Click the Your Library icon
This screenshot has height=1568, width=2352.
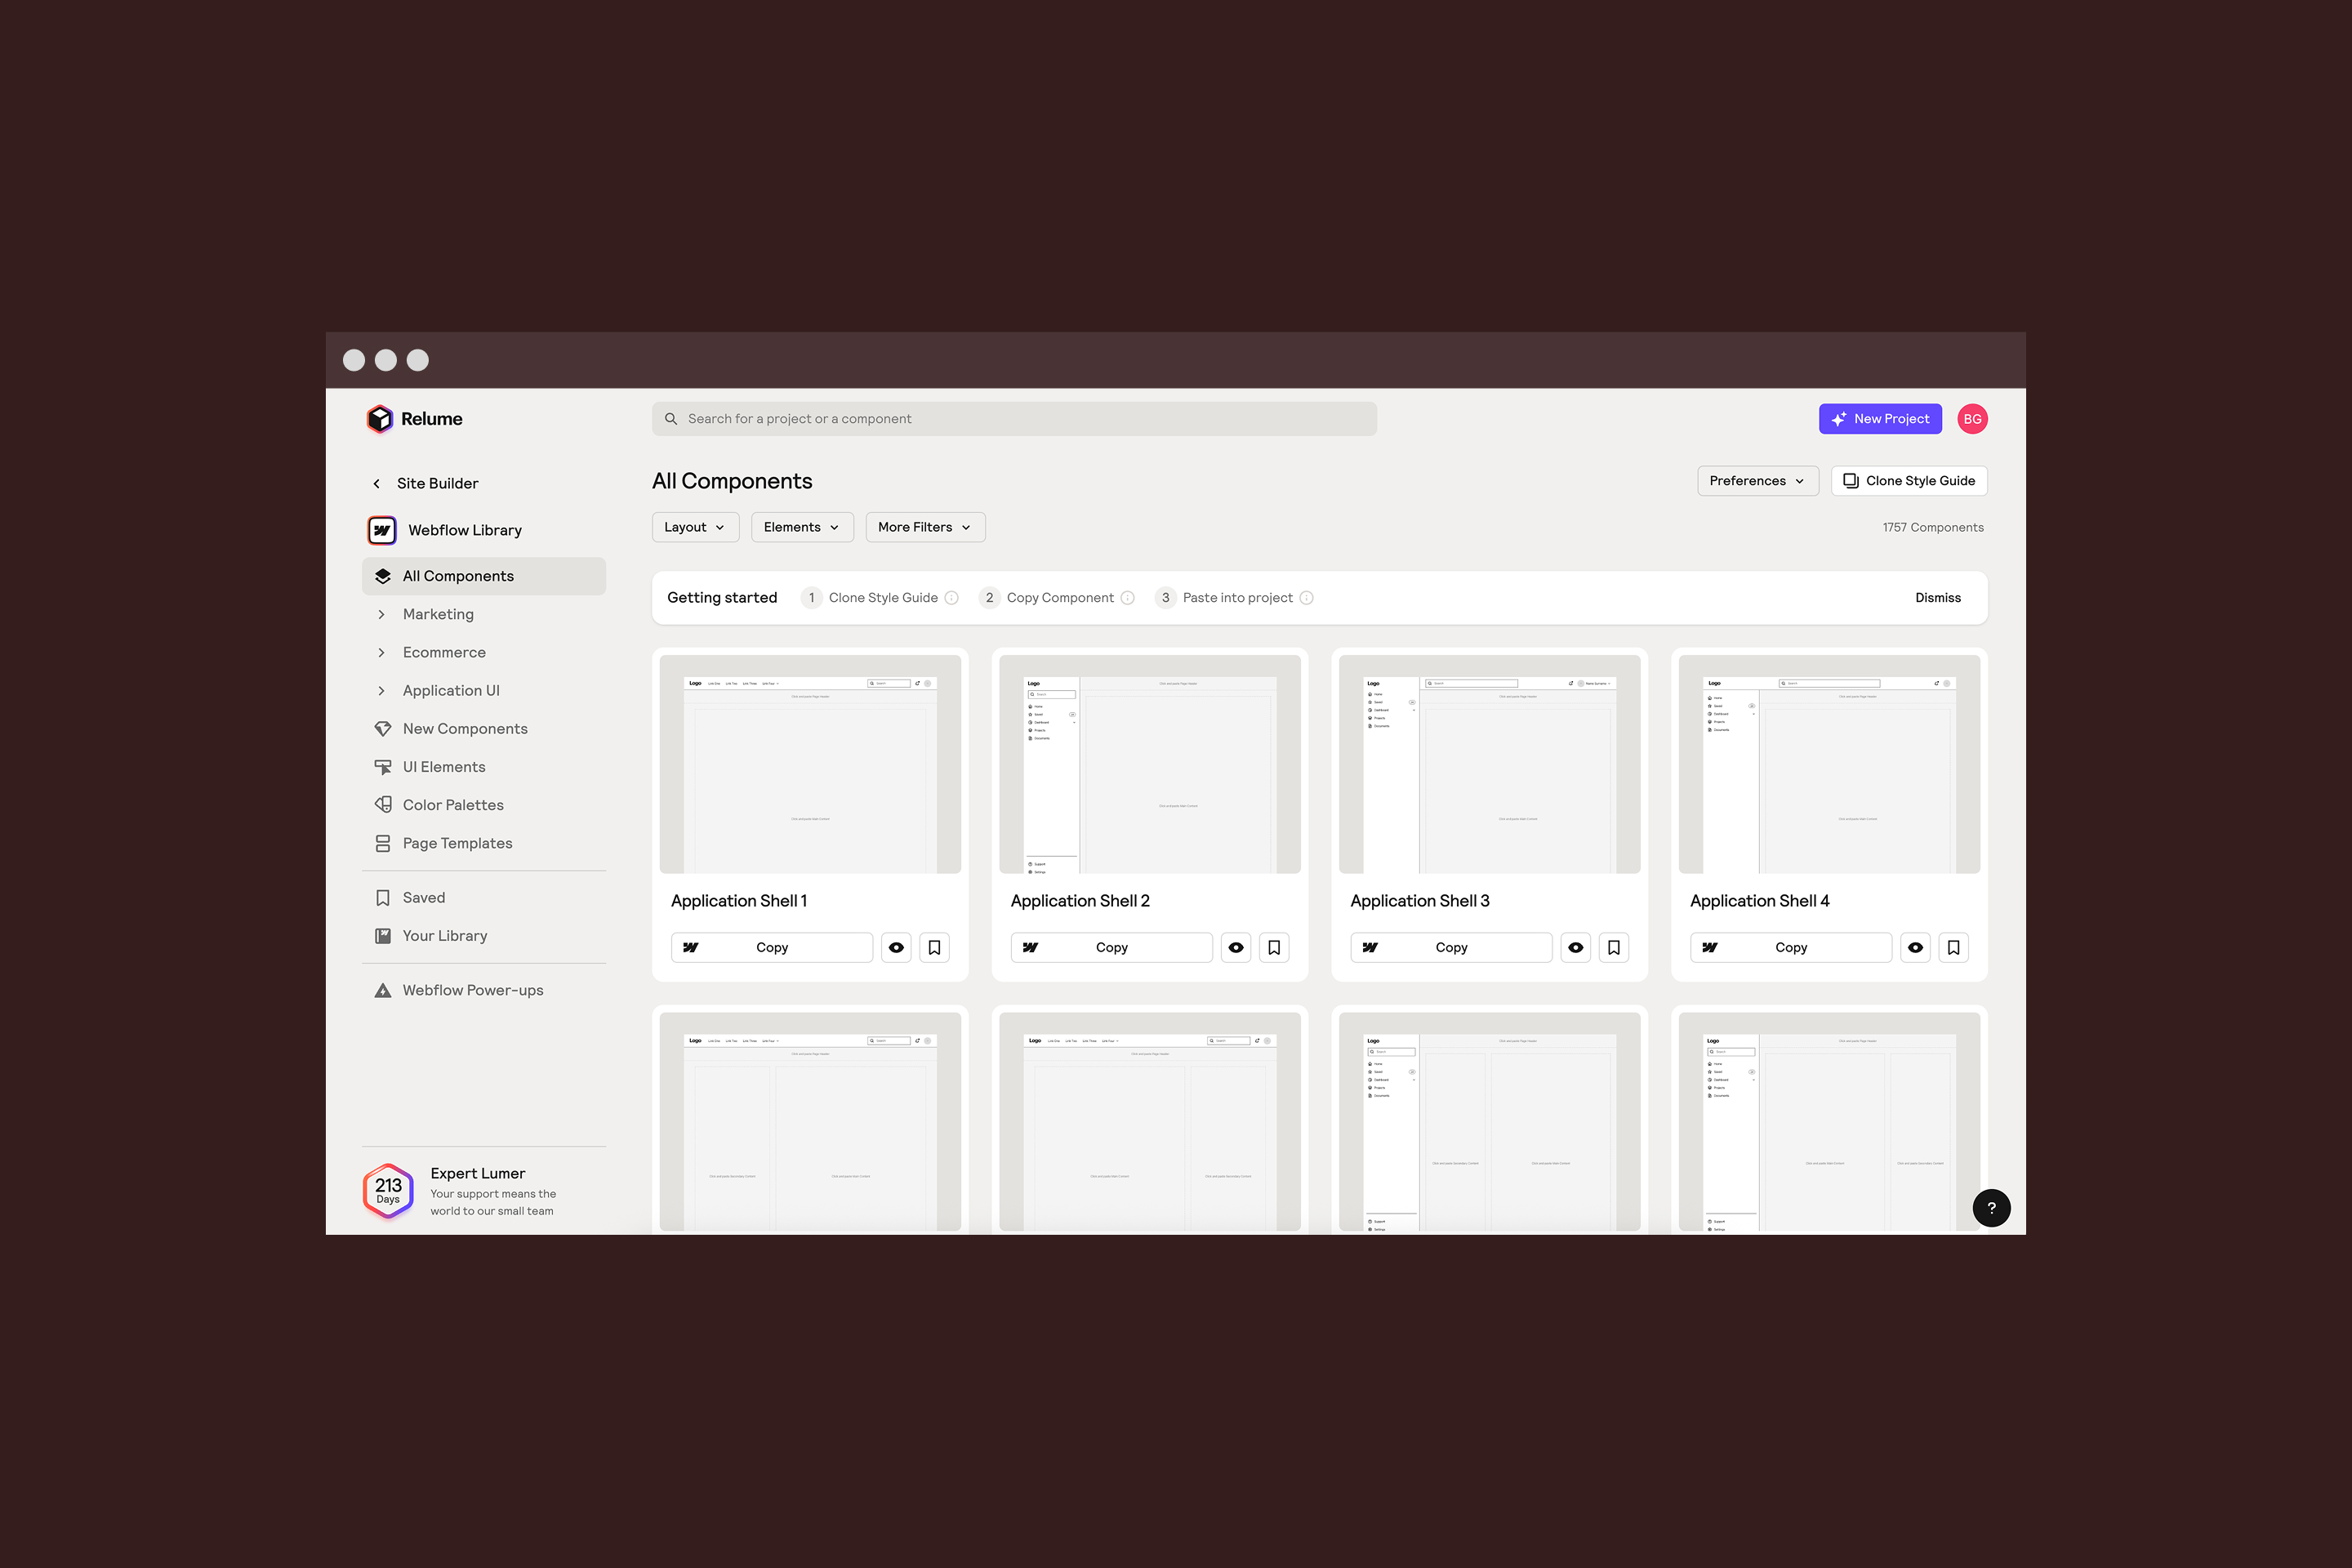382,936
